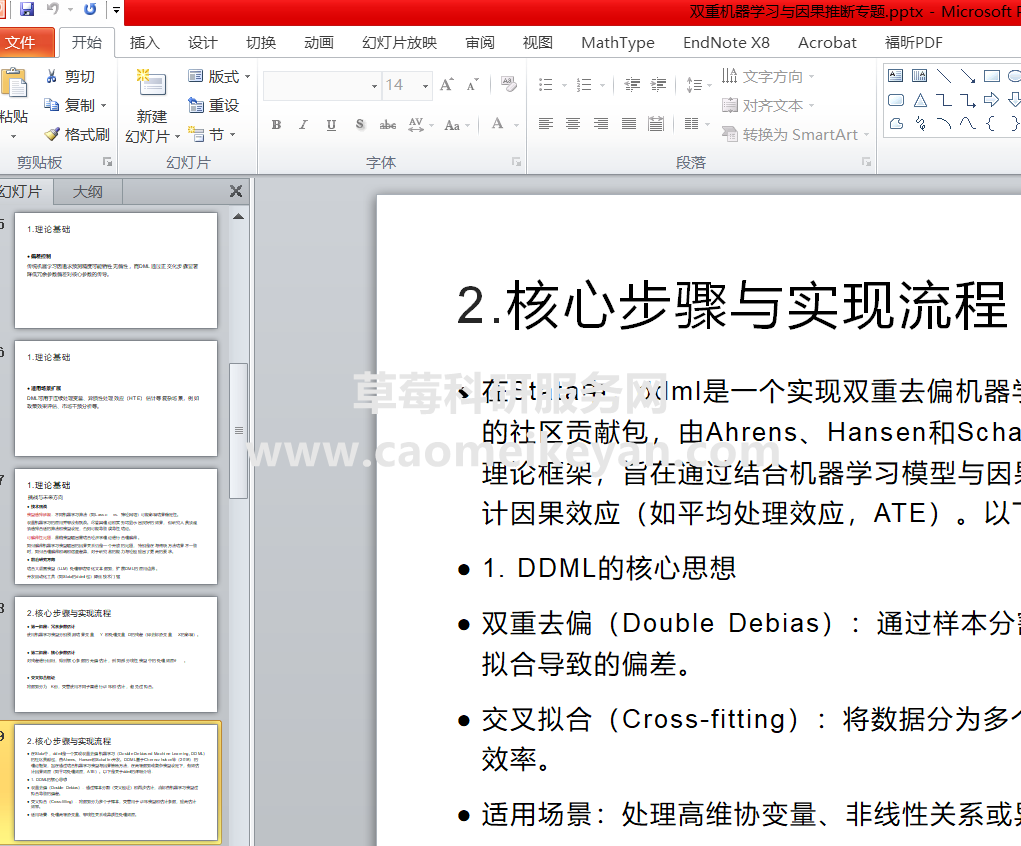1021x846 pixels.
Task: Open the 字体 group dialog launcher
Action: 516,162
